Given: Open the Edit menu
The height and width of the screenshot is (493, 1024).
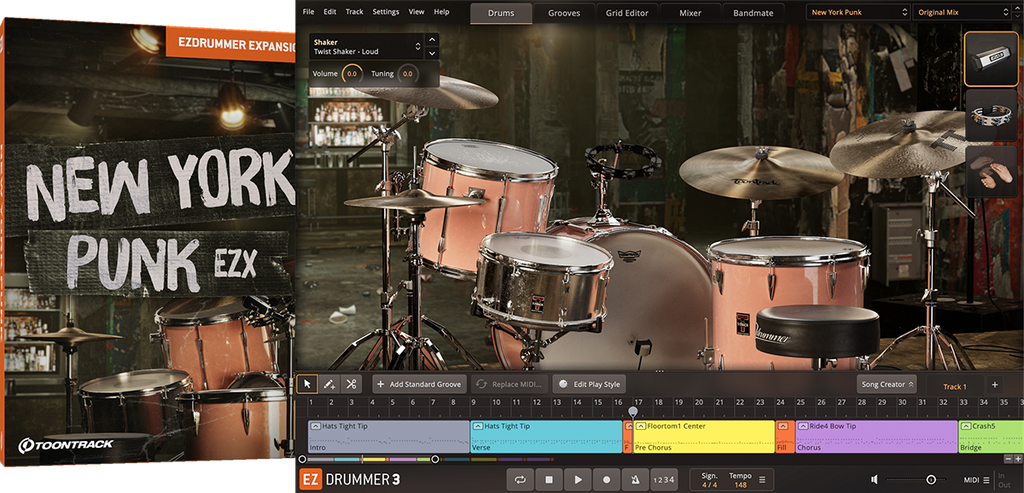Looking at the screenshot, I should coord(330,12).
